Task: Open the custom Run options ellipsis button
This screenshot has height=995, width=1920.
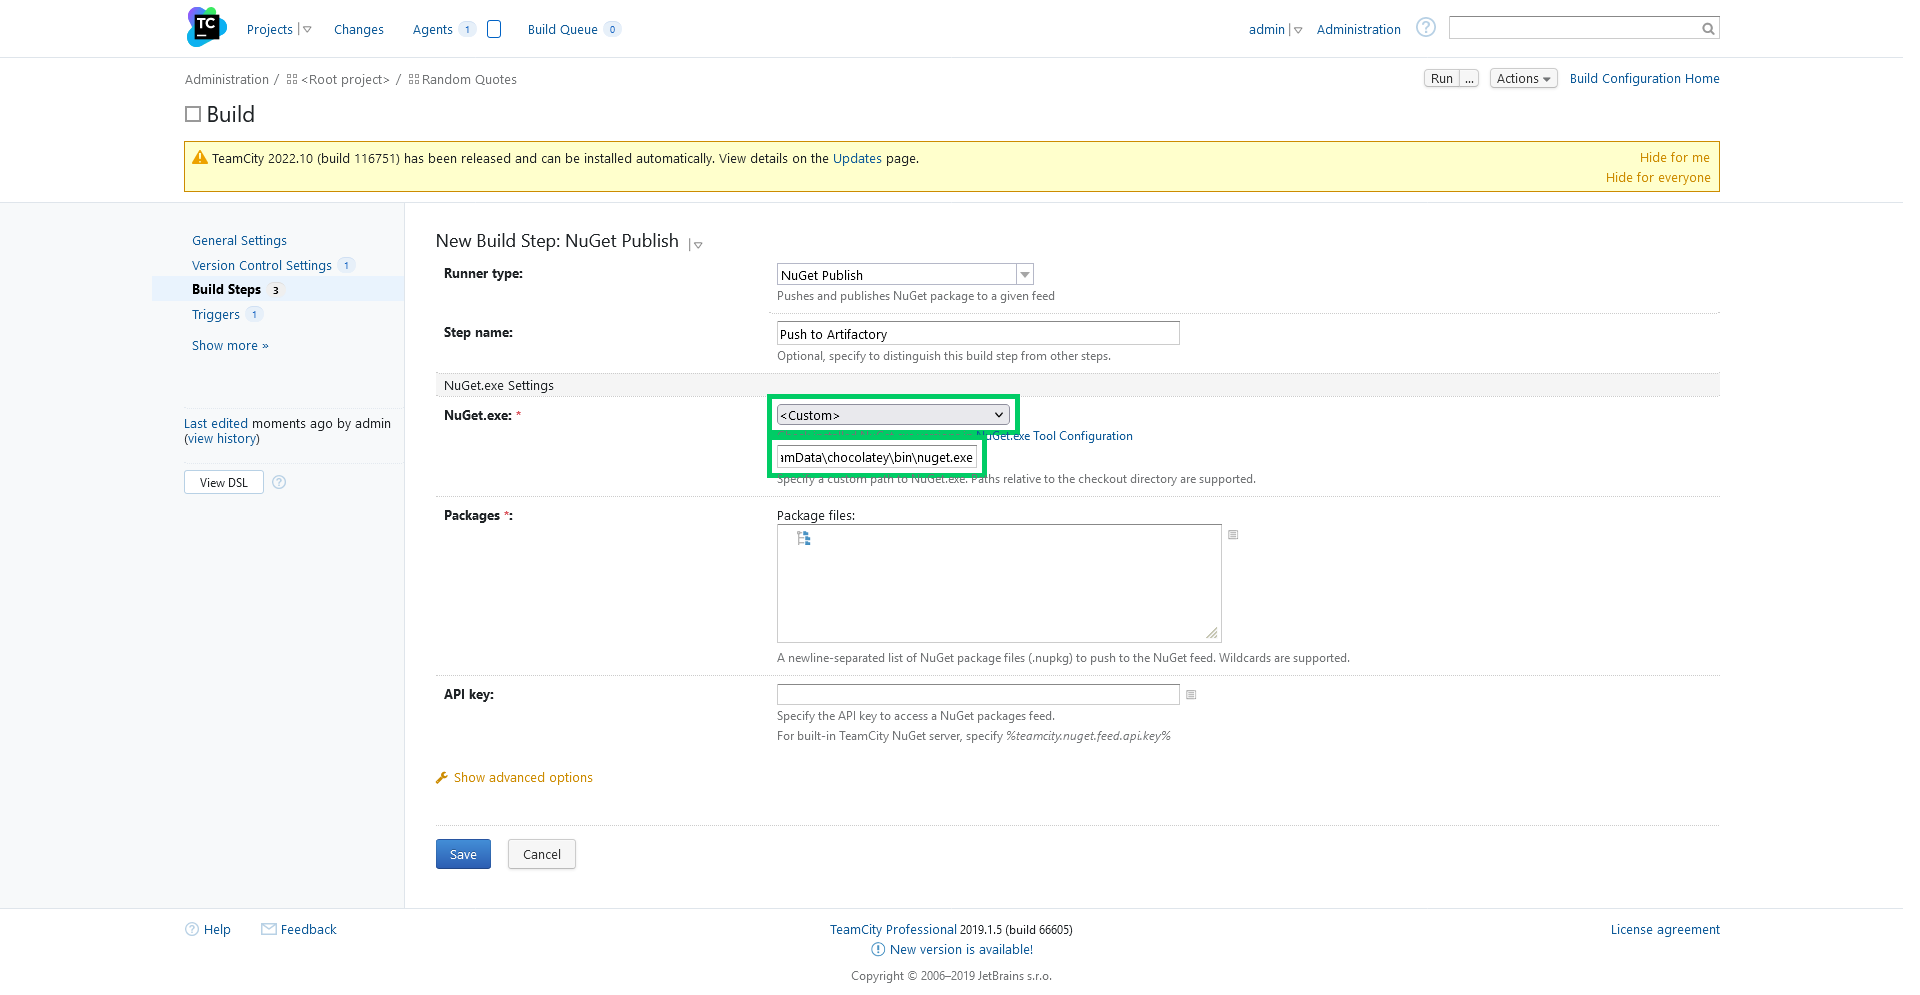Action: click(1469, 78)
